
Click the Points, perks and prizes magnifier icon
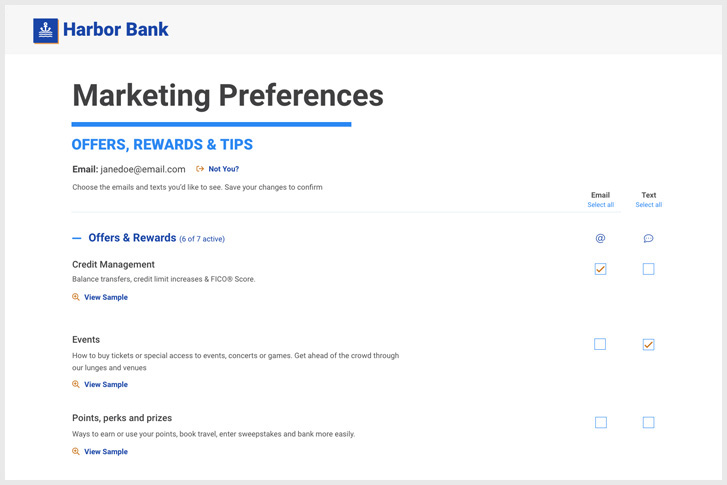coord(76,452)
